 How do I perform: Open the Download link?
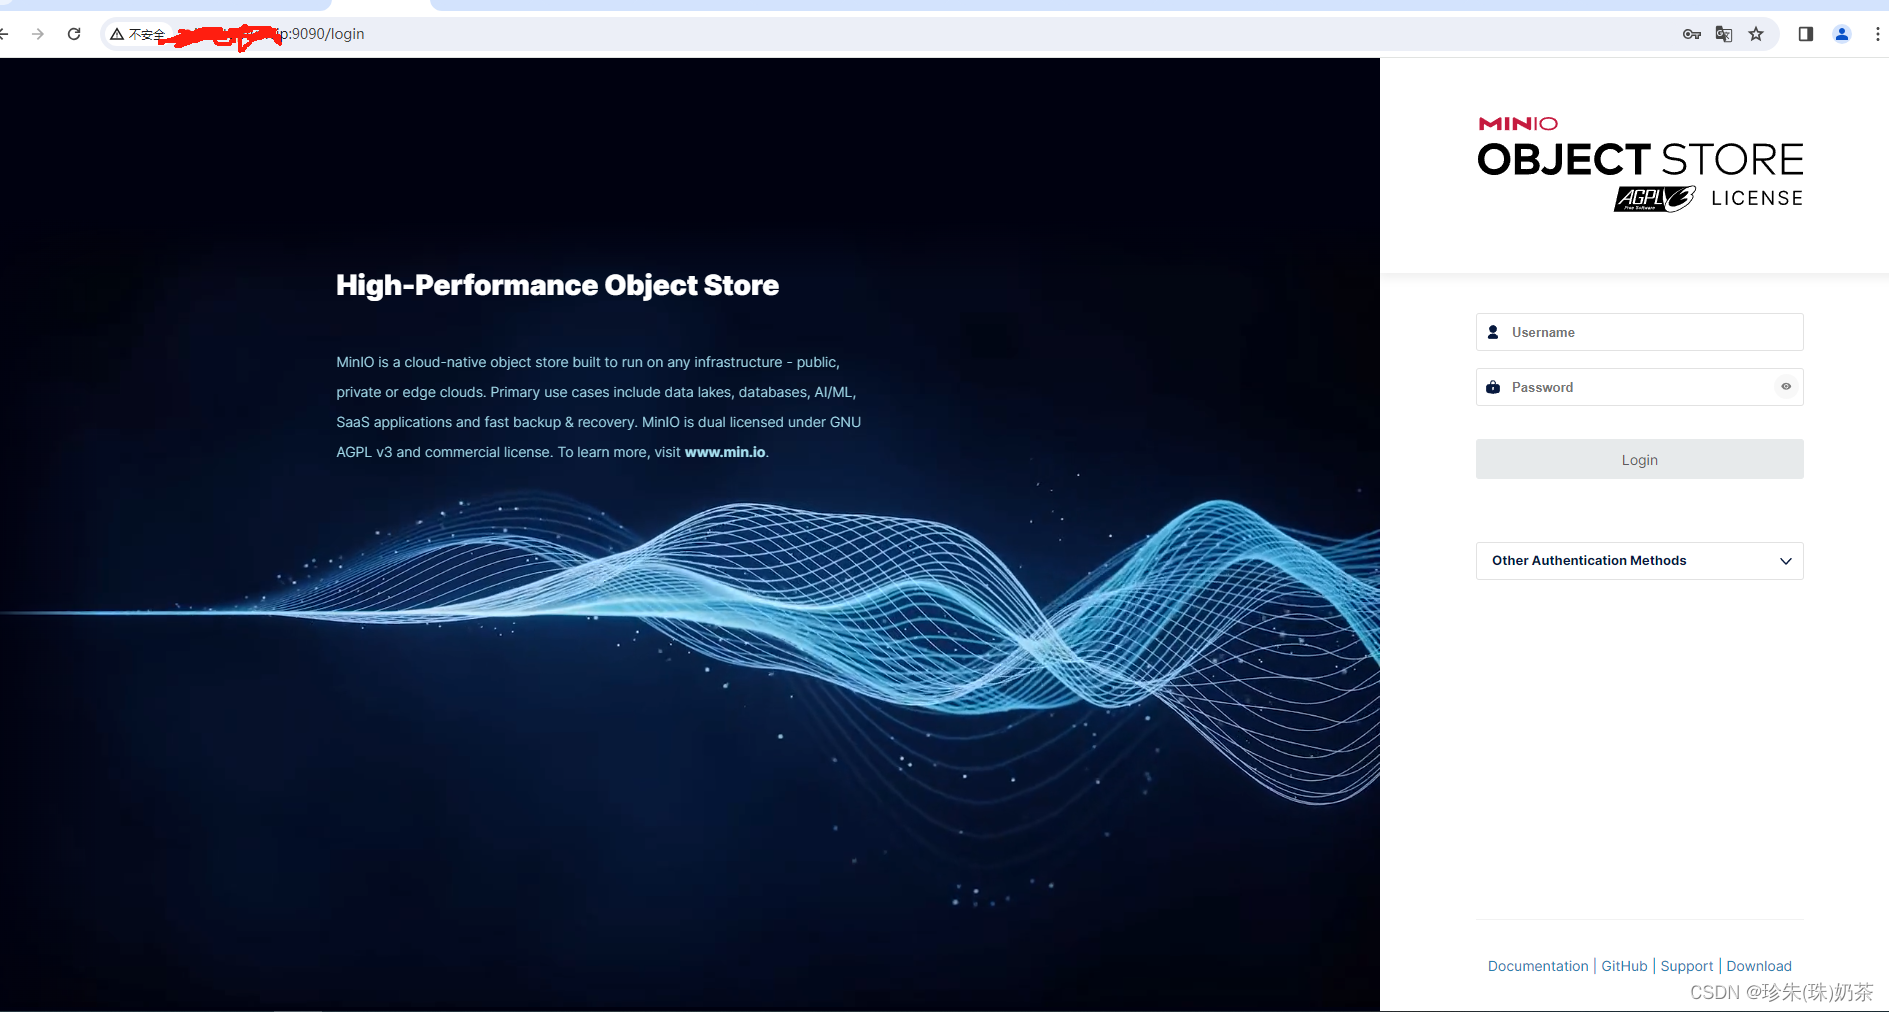(1759, 966)
